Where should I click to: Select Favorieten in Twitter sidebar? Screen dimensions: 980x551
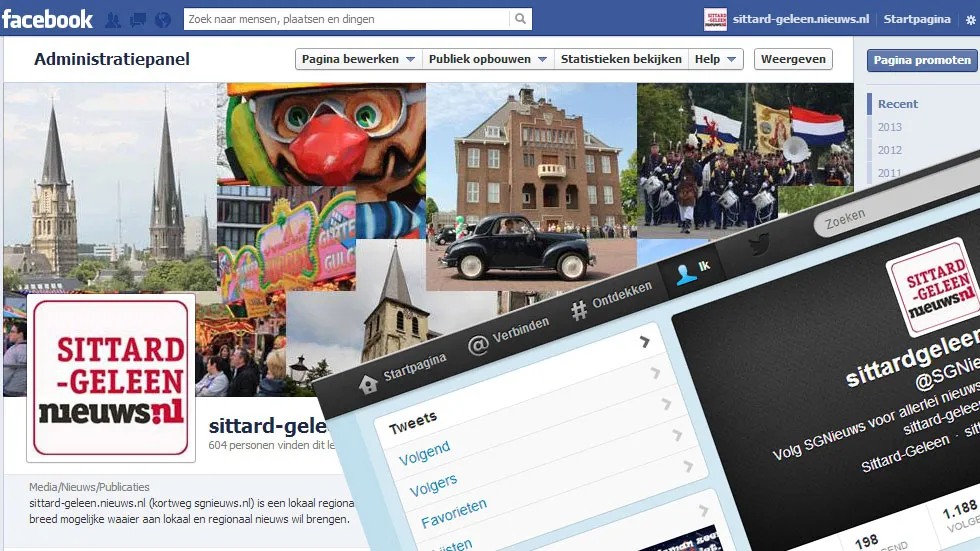coord(453,514)
